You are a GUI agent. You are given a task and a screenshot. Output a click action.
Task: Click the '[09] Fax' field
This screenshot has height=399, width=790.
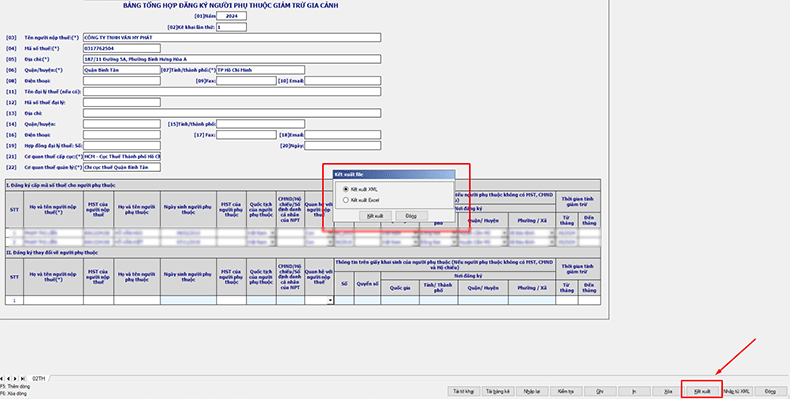(246, 81)
